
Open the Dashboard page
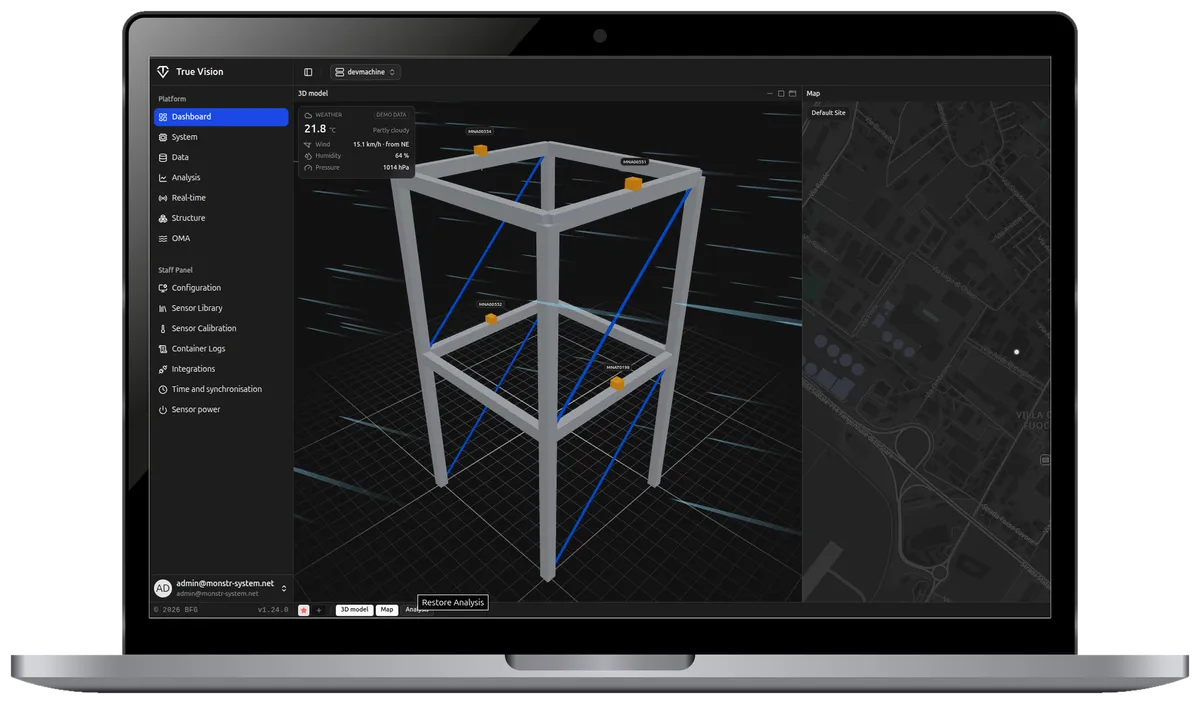tap(221, 117)
